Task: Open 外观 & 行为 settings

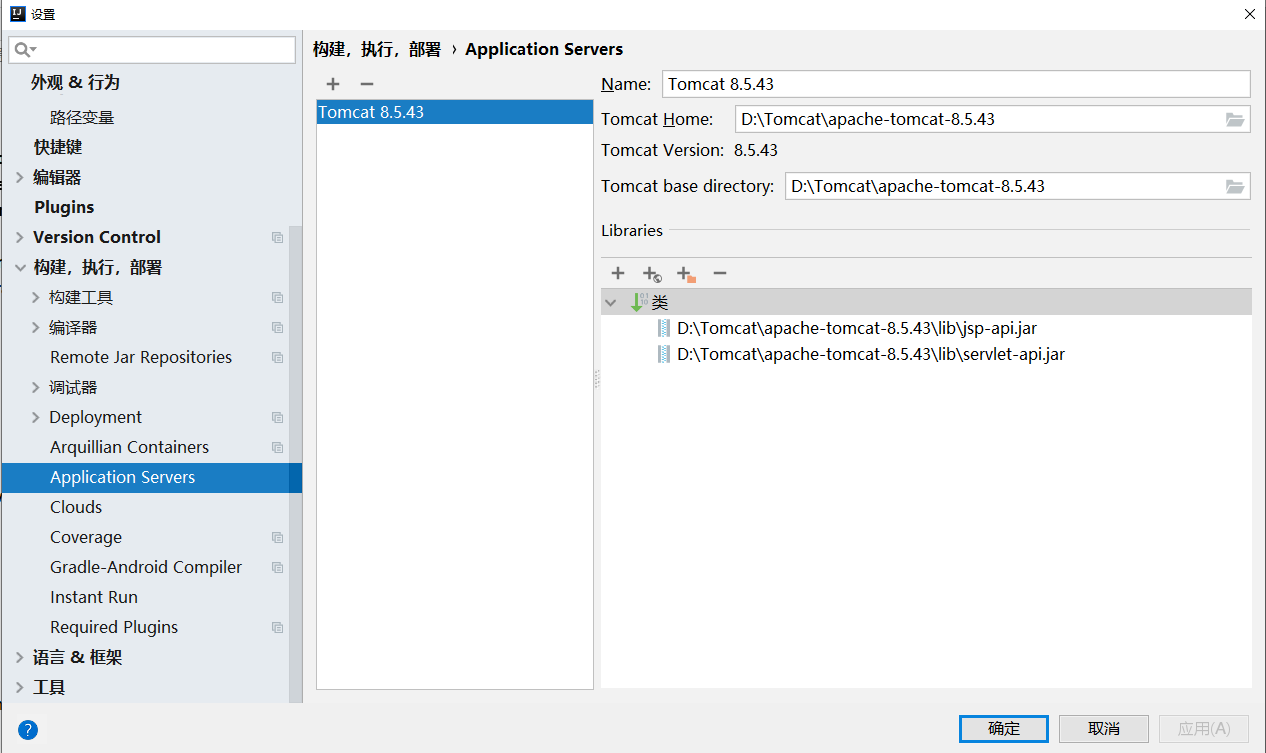Action: pyautogui.click(x=75, y=82)
